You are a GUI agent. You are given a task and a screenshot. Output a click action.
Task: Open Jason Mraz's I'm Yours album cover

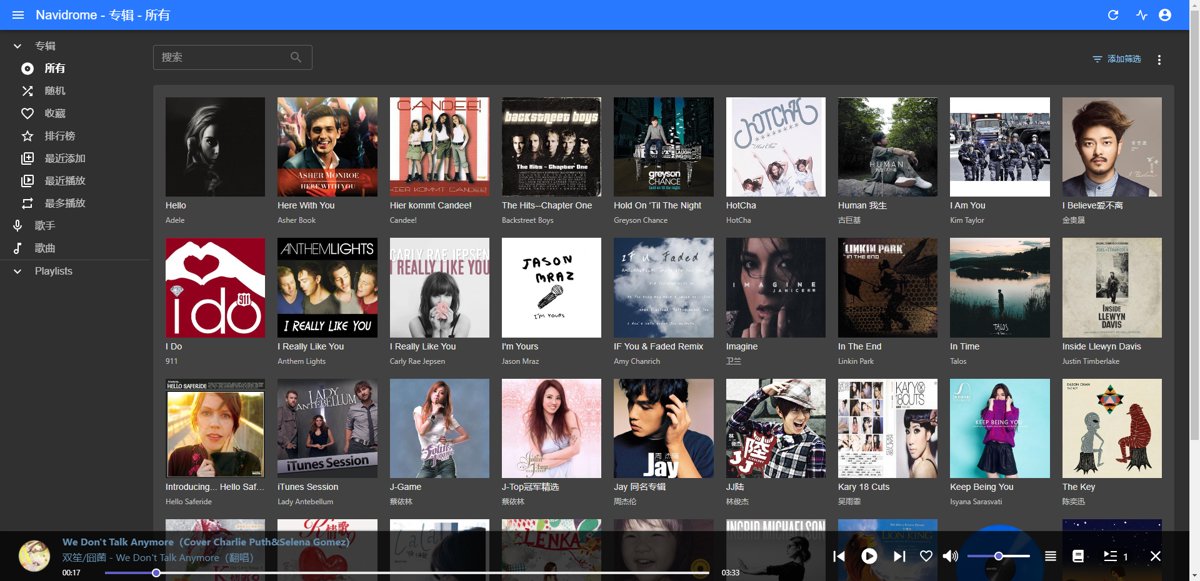[x=551, y=288]
